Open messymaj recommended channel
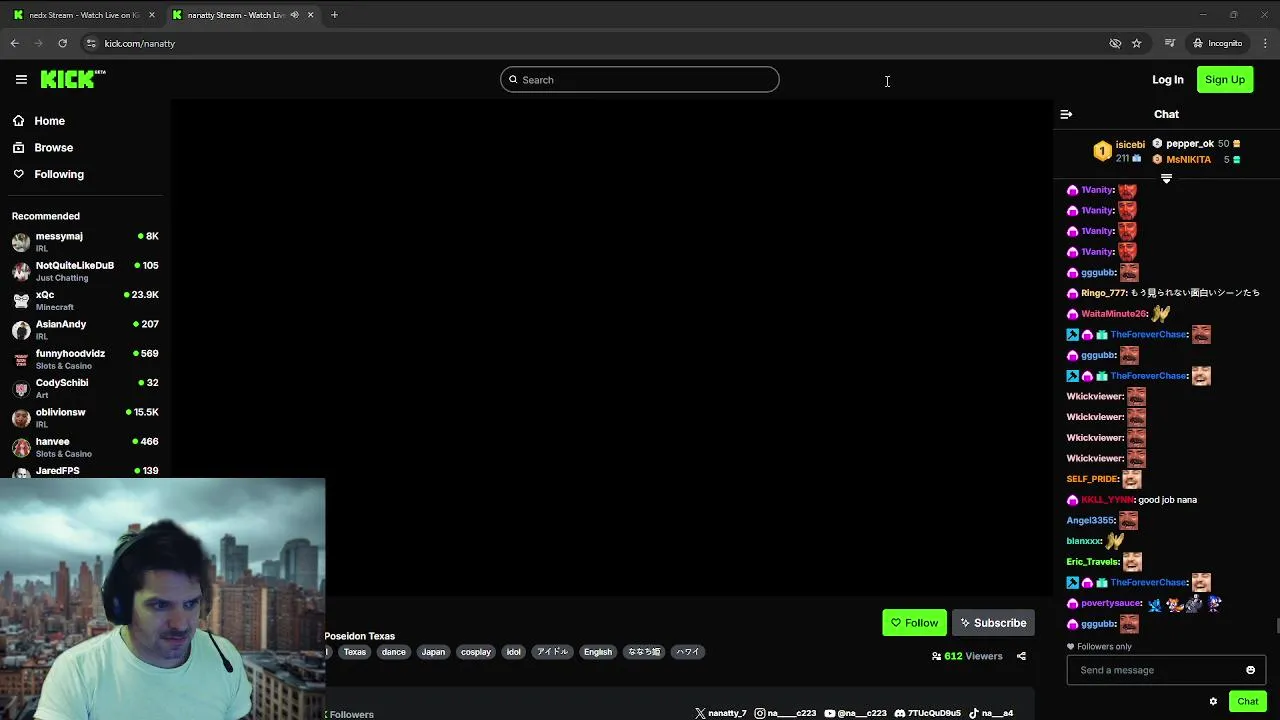Viewport: 1280px width, 720px height. pyautogui.click(x=85, y=241)
